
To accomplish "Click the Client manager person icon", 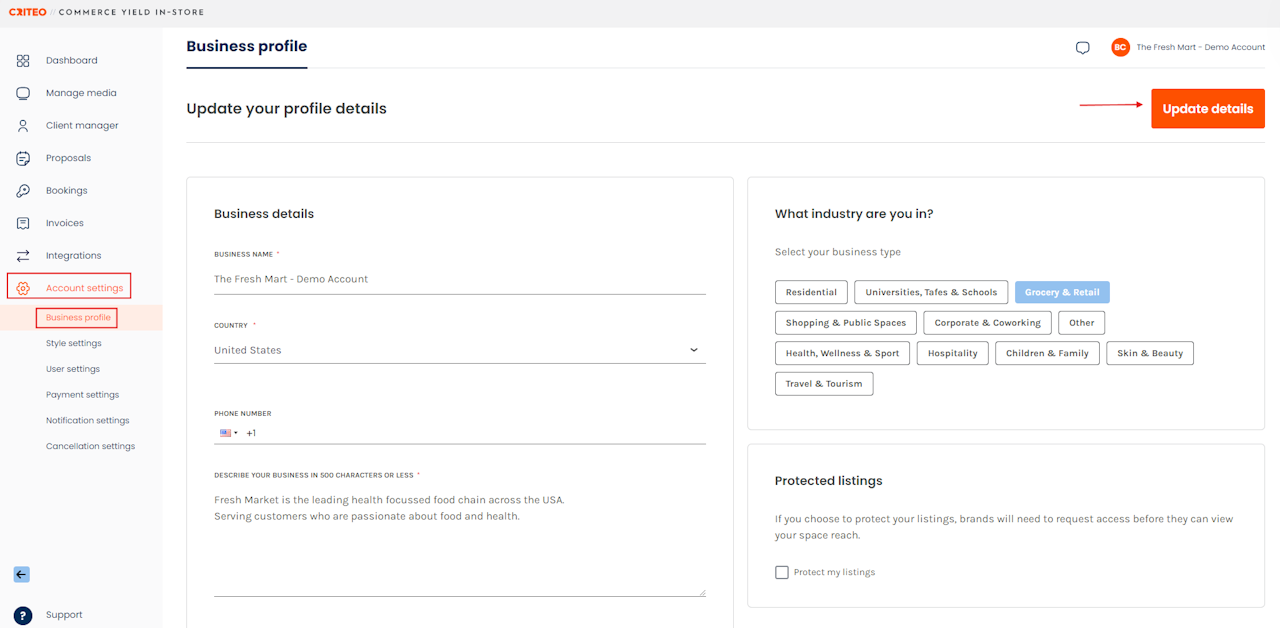I will (x=23, y=126).
